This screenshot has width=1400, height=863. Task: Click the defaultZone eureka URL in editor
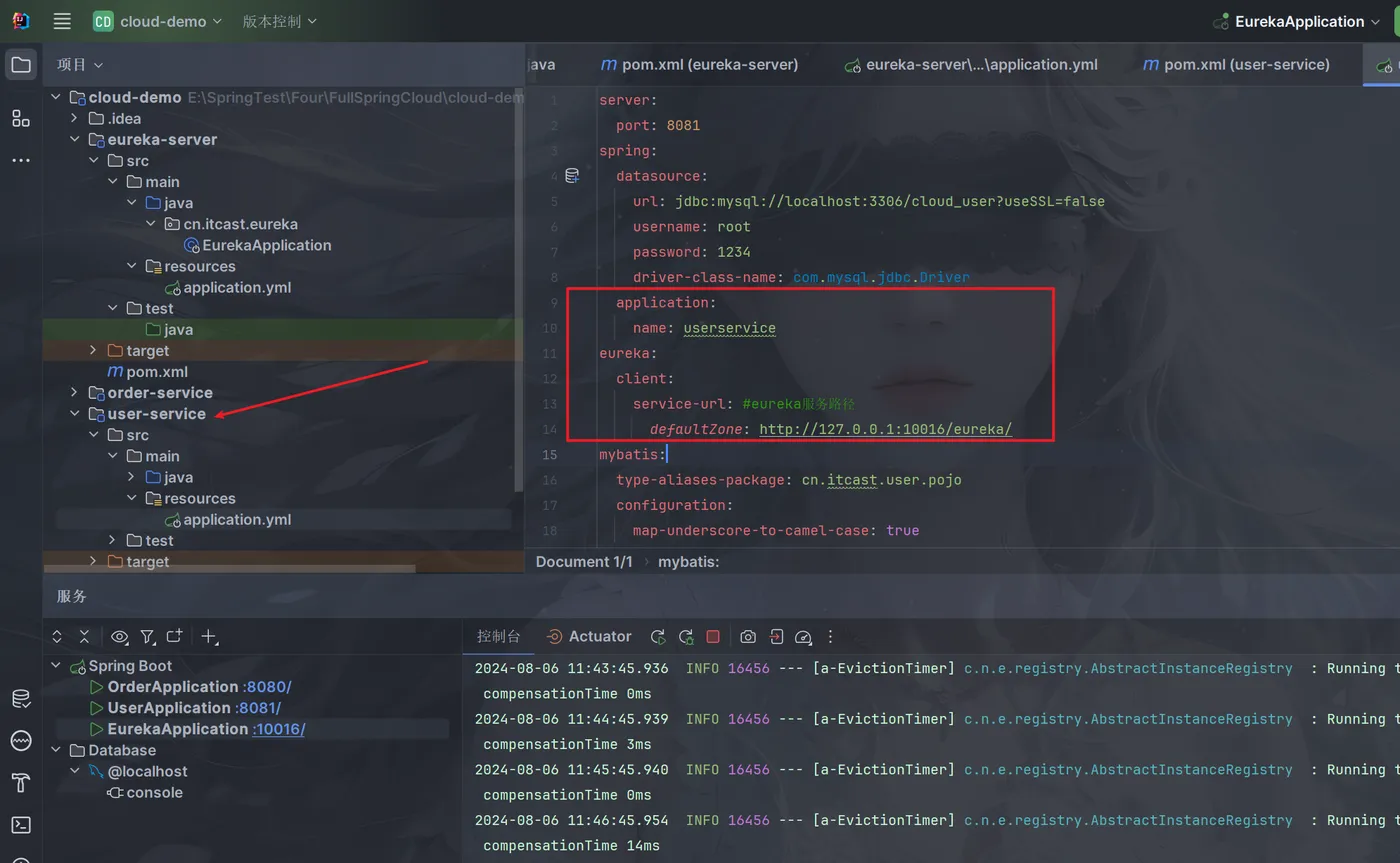(885, 429)
